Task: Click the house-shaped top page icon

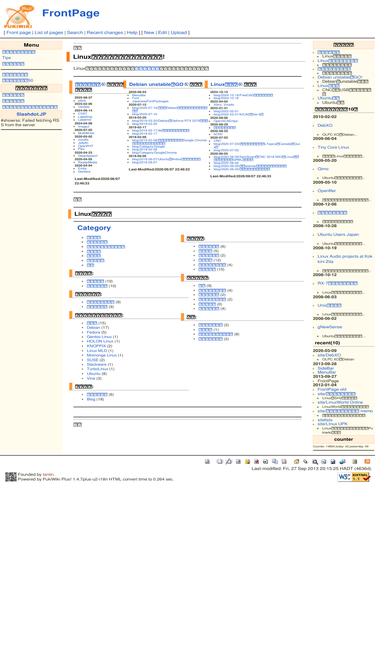Action: [296, 462]
